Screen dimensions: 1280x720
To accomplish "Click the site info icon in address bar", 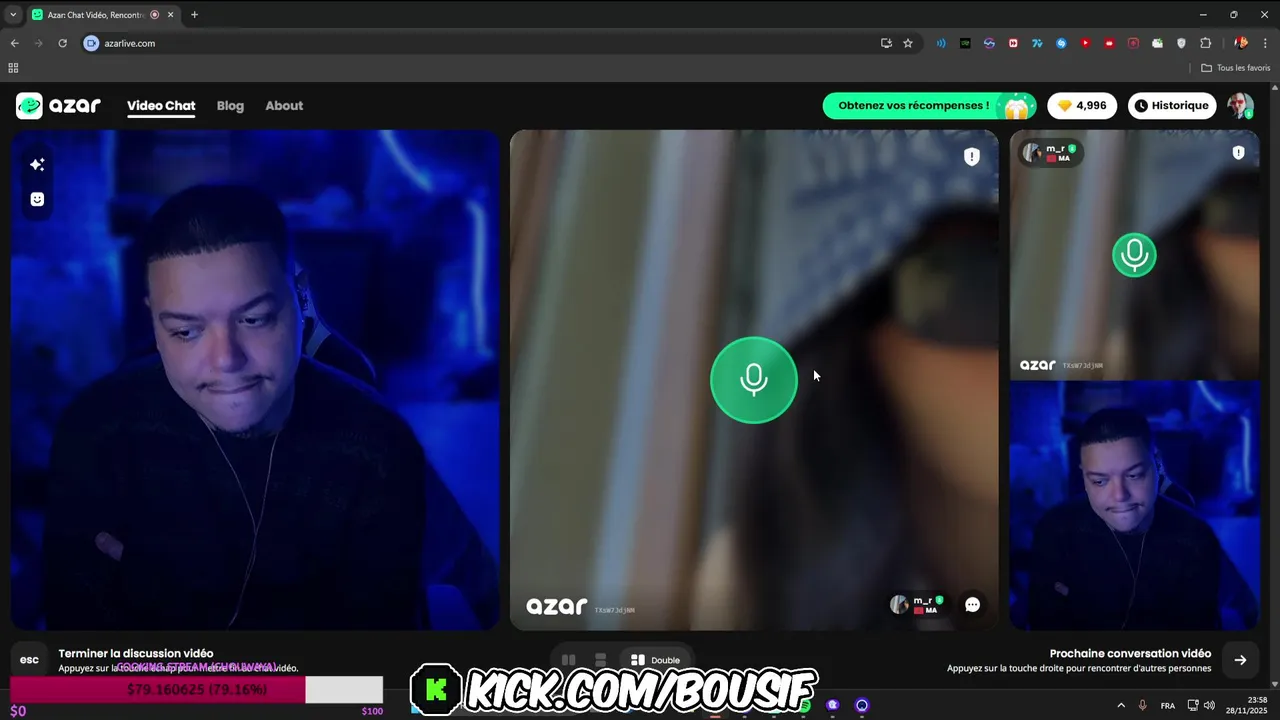I will [91, 43].
